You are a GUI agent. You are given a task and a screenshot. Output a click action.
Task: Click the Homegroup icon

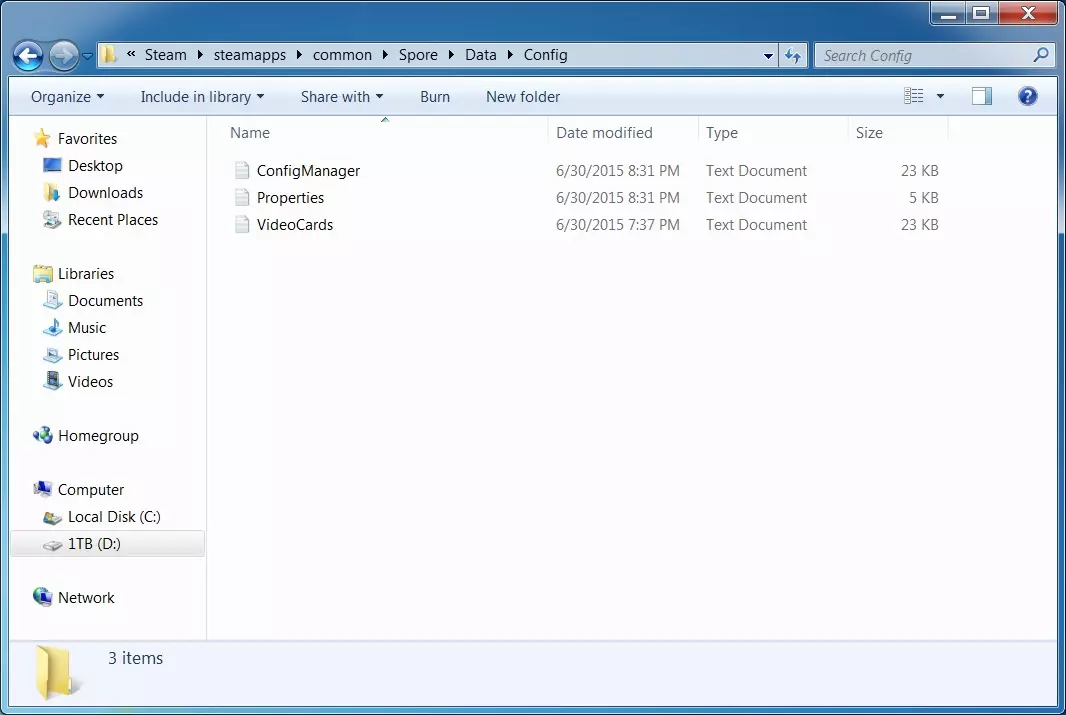[x=42, y=435]
